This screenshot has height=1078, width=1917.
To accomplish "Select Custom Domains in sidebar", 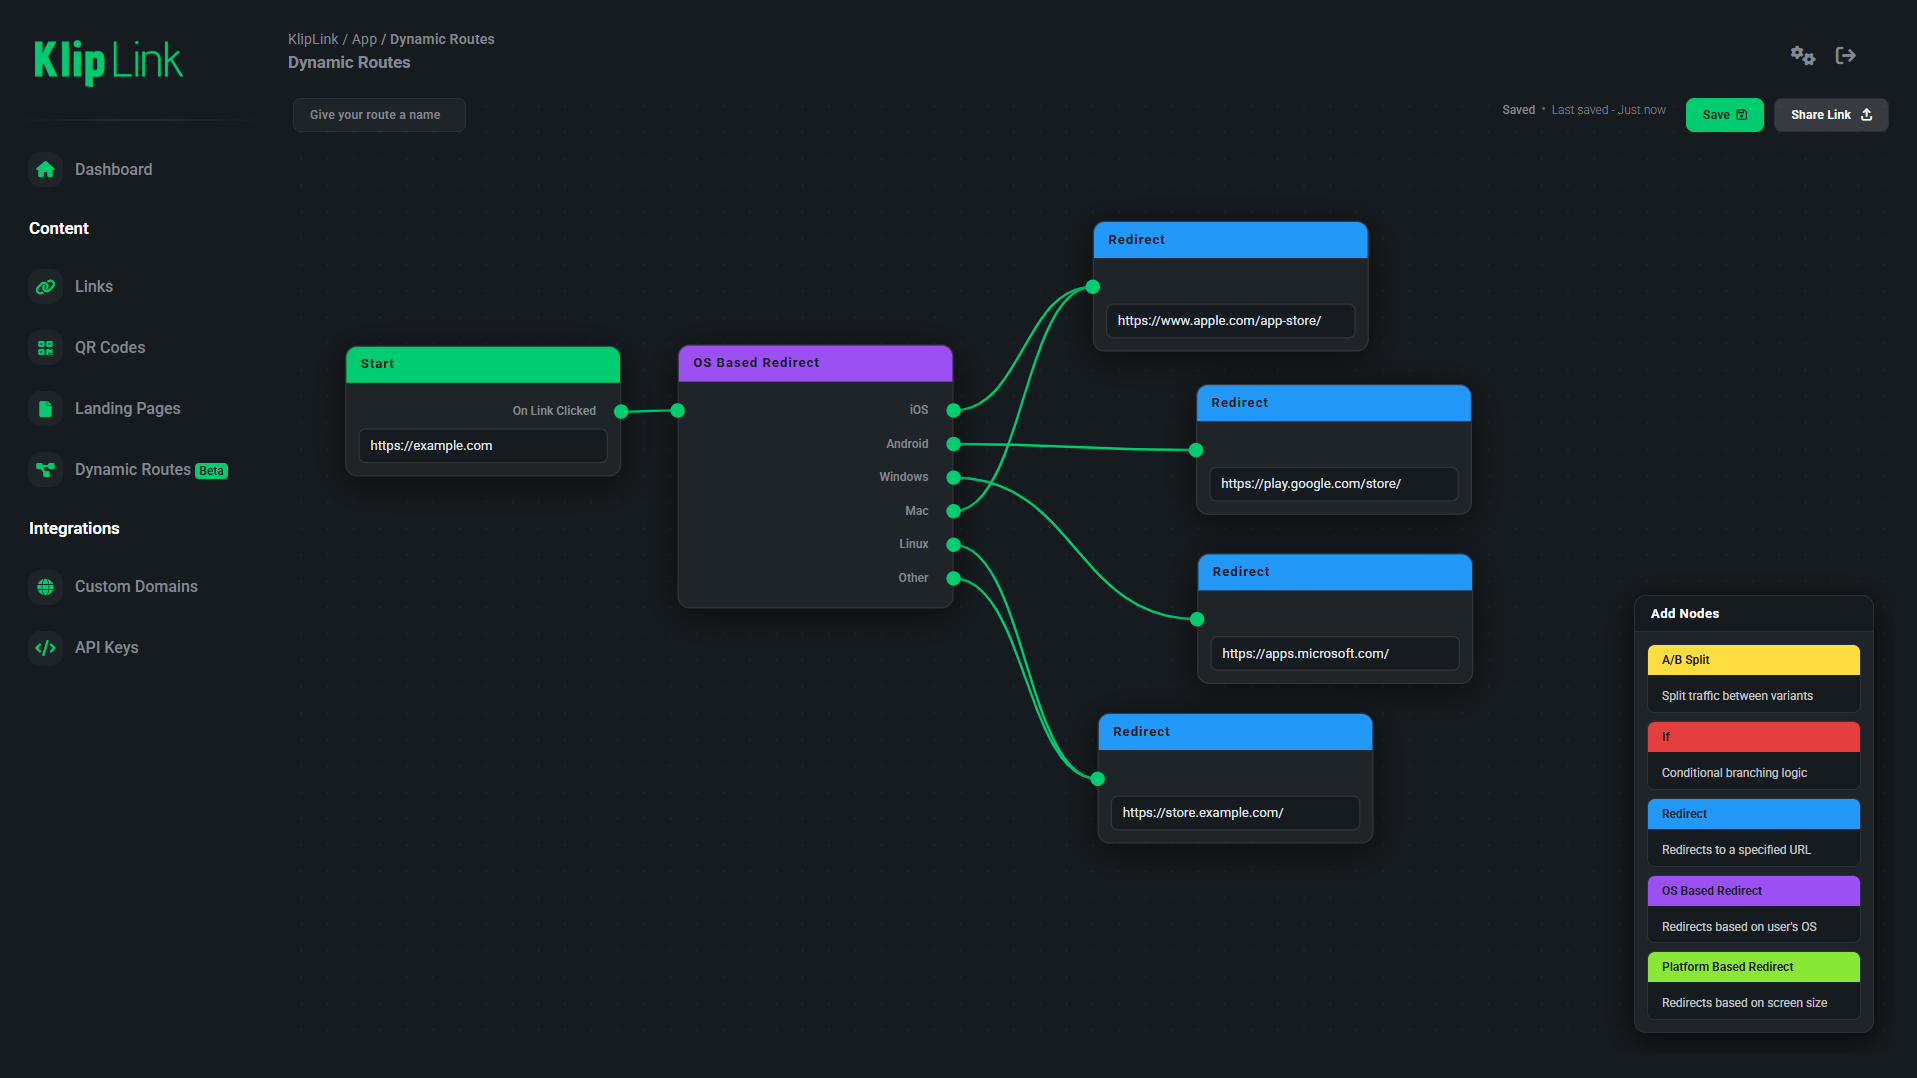I will [x=136, y=587].
